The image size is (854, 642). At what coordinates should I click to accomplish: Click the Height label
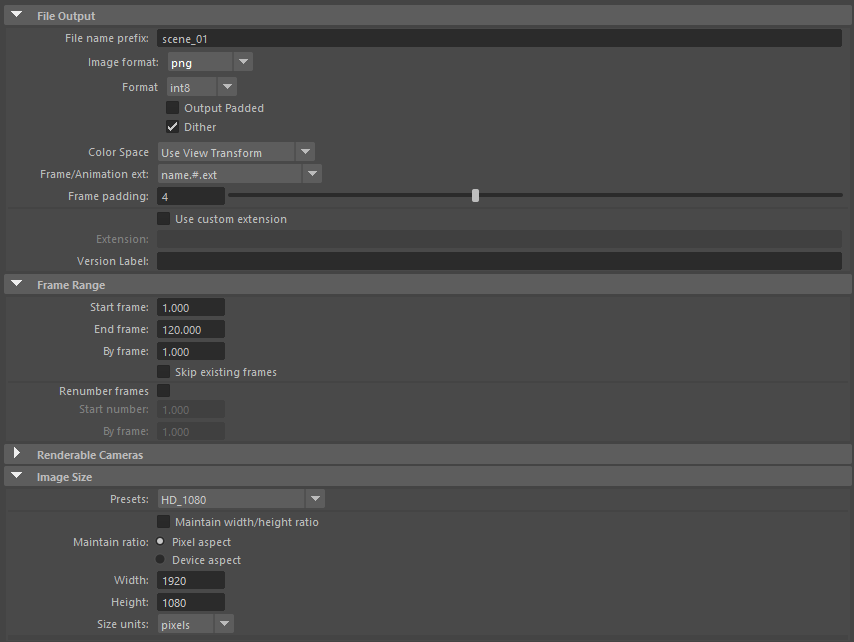tap(130, 602)
